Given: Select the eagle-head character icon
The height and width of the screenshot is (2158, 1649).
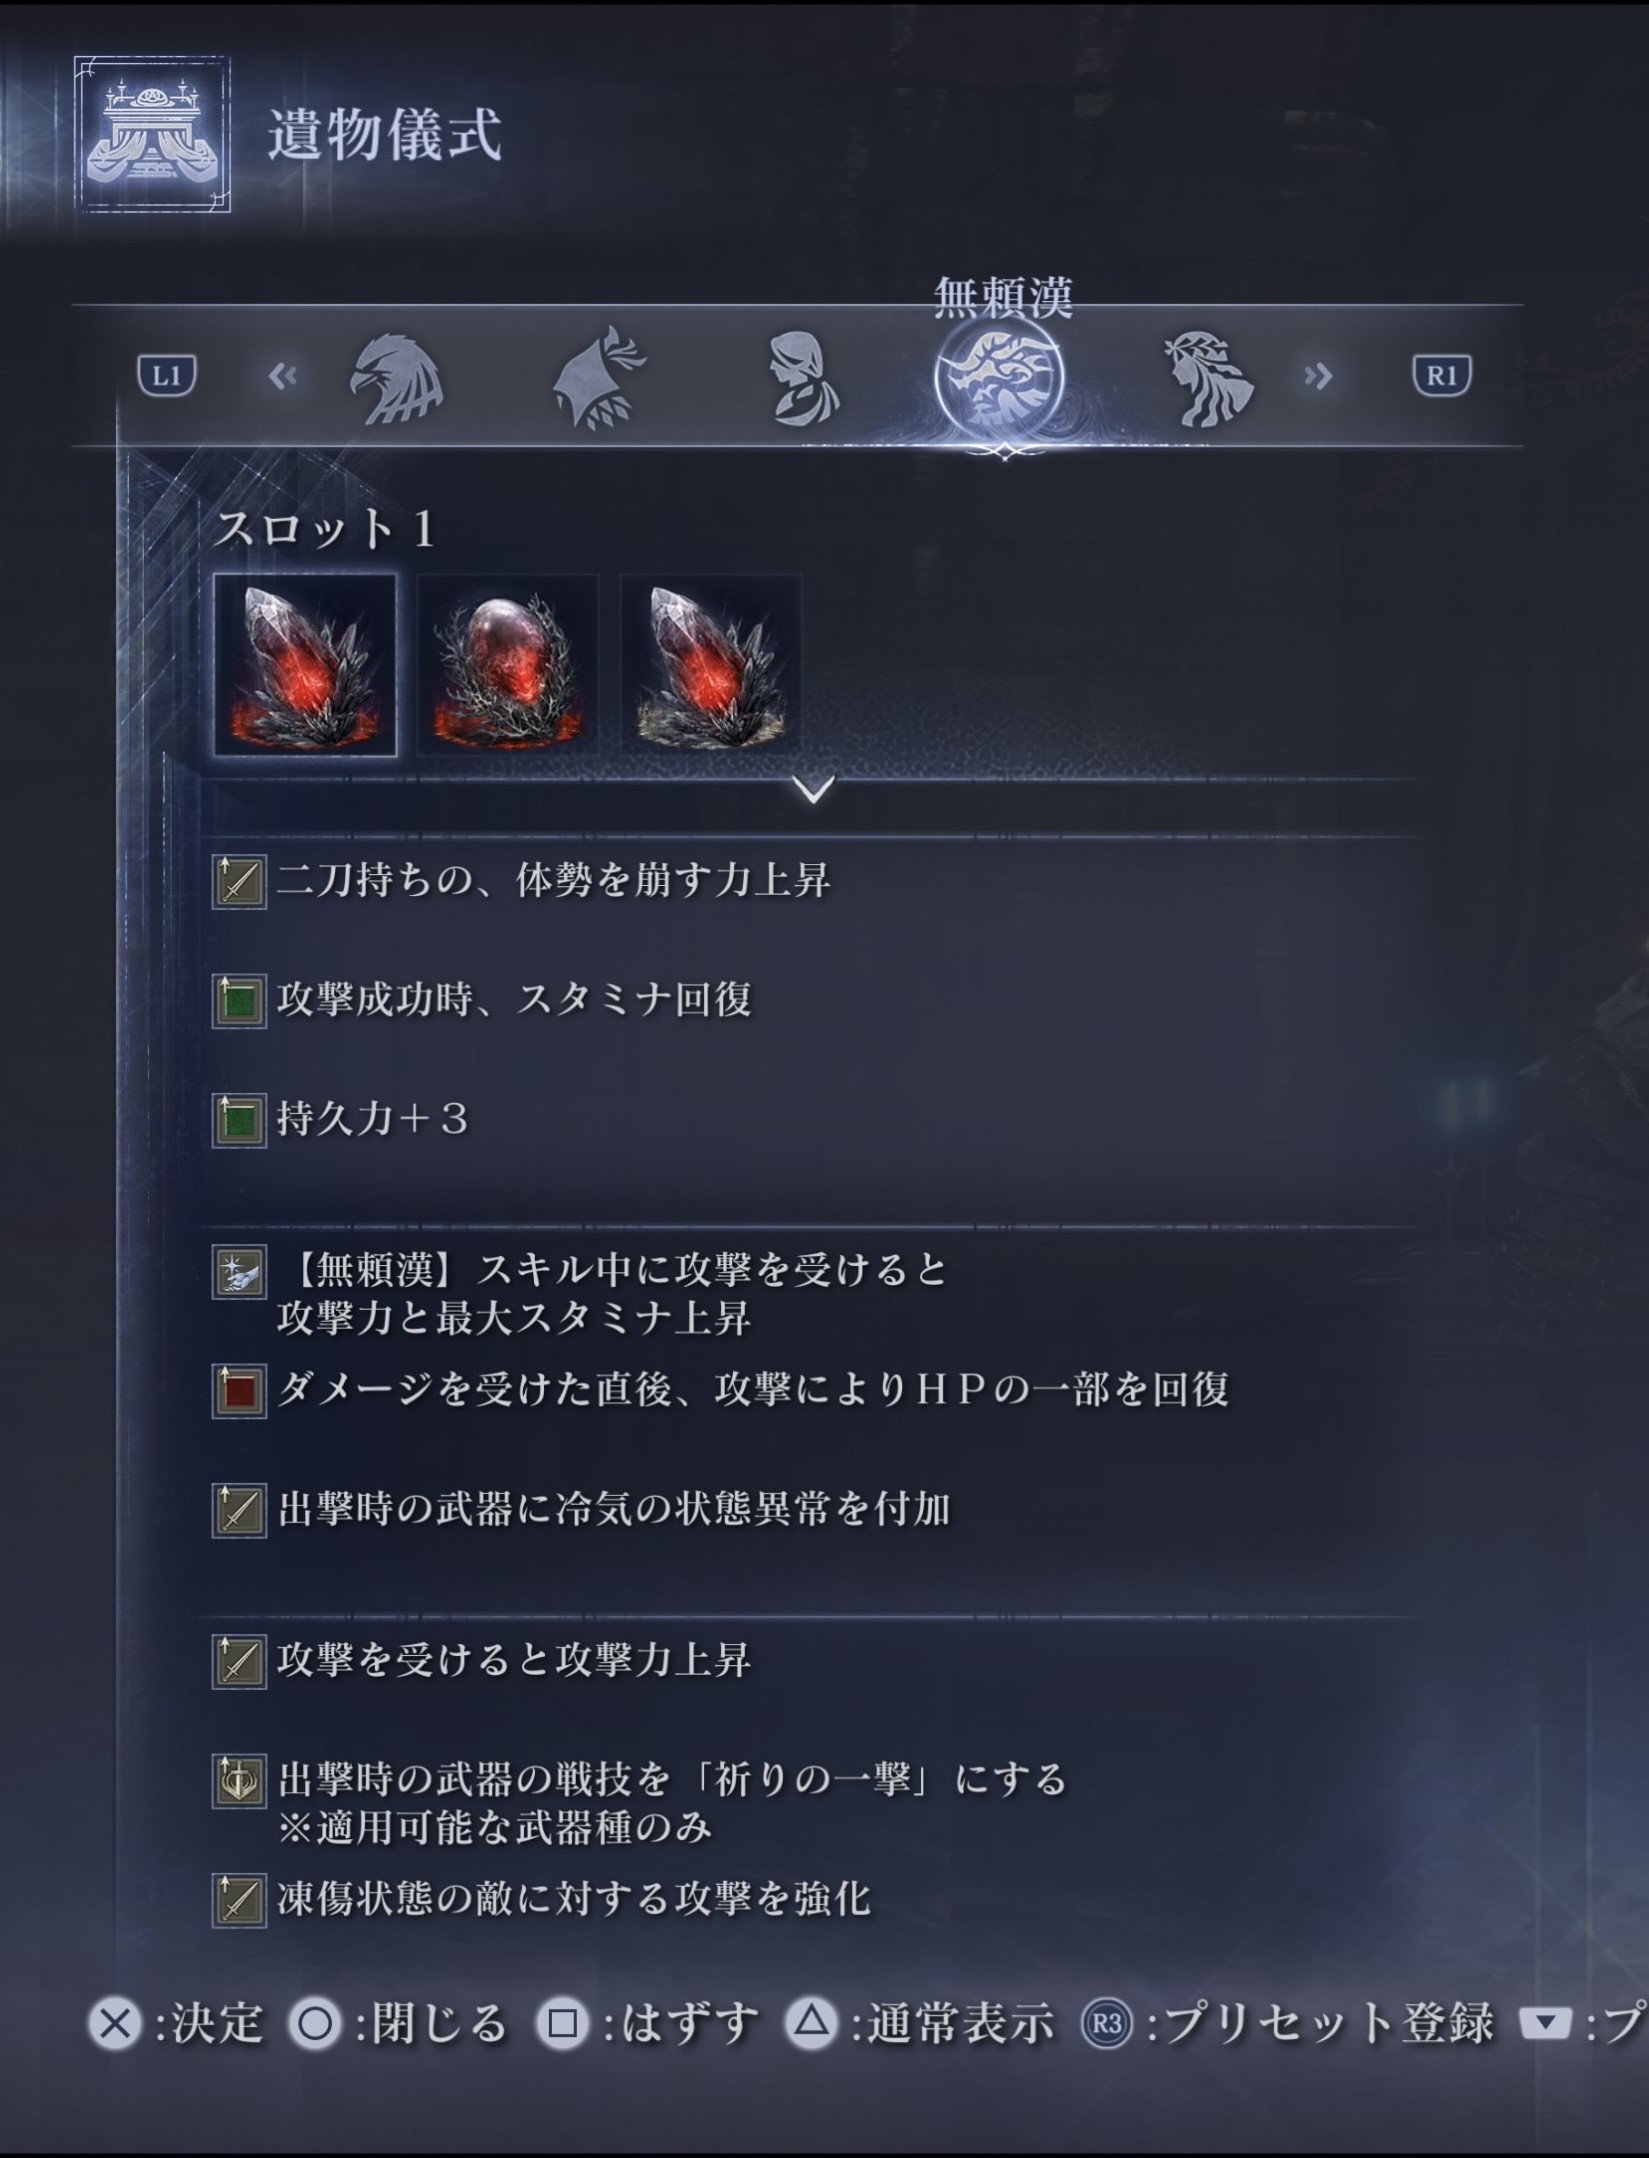Looking at the screenshot, I should 395,378.
